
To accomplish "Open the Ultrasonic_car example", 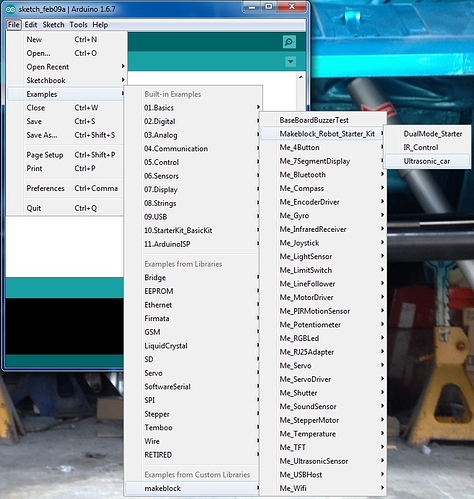I will coord(427,161).
